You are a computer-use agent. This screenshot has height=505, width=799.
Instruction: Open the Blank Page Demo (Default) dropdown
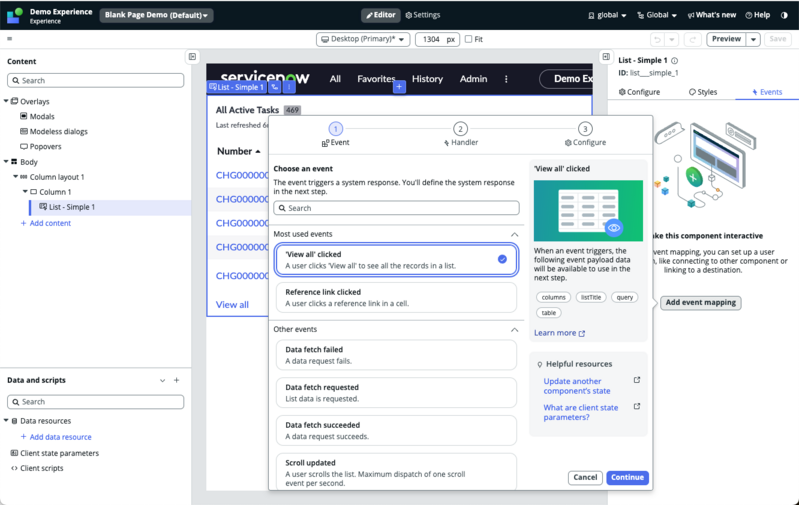tap(156, 15)
